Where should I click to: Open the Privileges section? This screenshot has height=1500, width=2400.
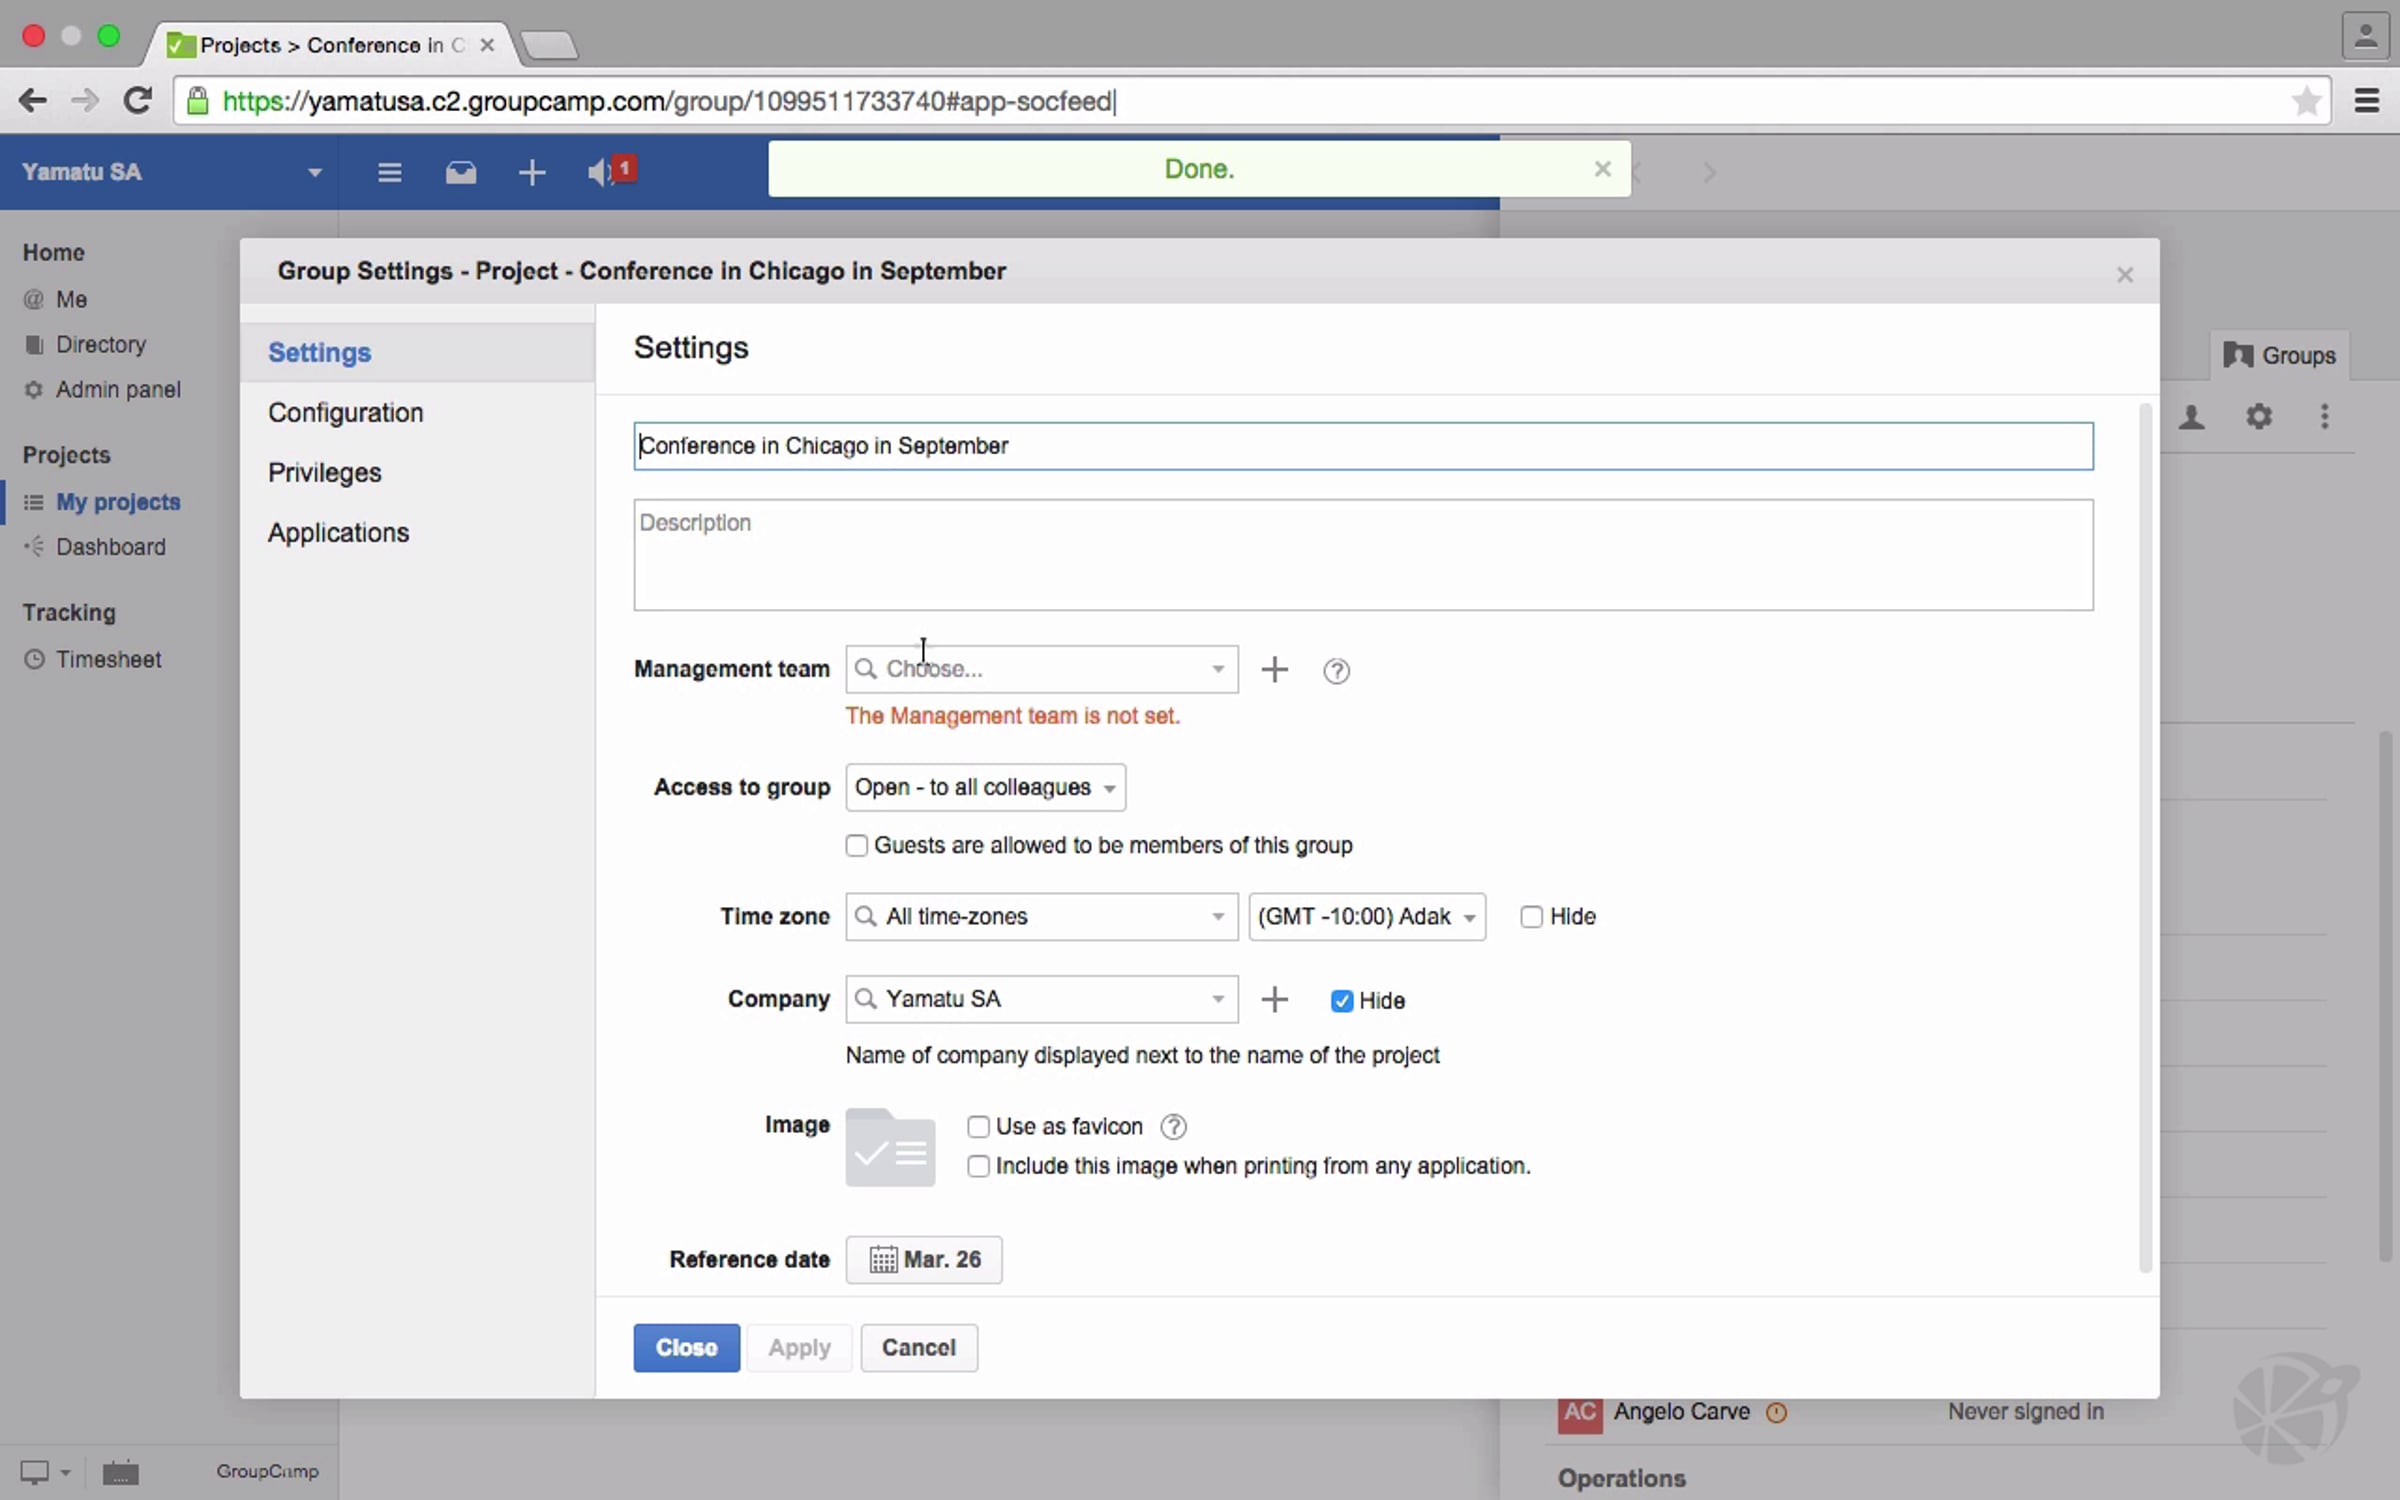point(325,473)
